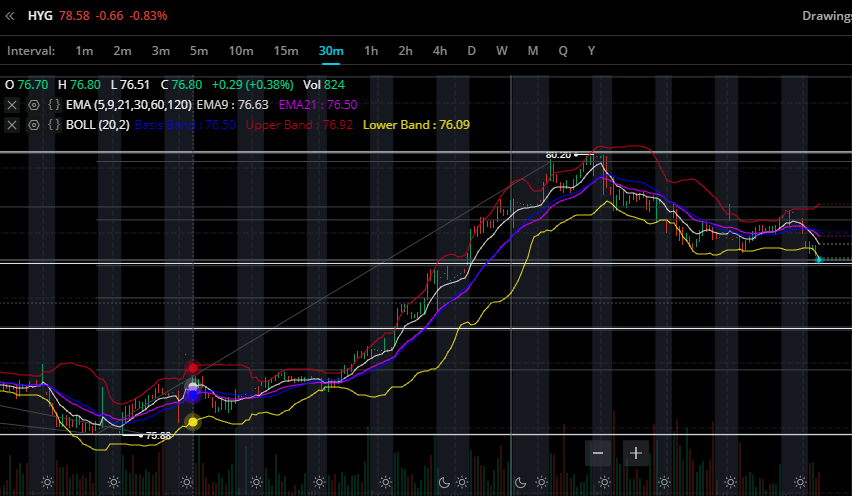Click the yellow lower band marker dot
Image resolution: width=852 pixels, height=496 pixels.
pyautogui.click(x=193, y=422)
